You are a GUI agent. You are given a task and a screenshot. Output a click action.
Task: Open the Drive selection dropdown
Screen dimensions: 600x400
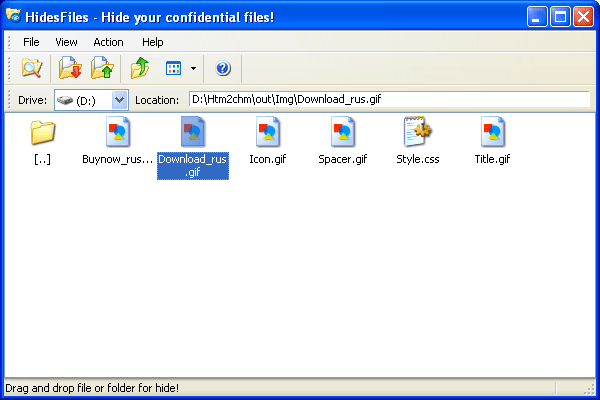click(120, 100)
